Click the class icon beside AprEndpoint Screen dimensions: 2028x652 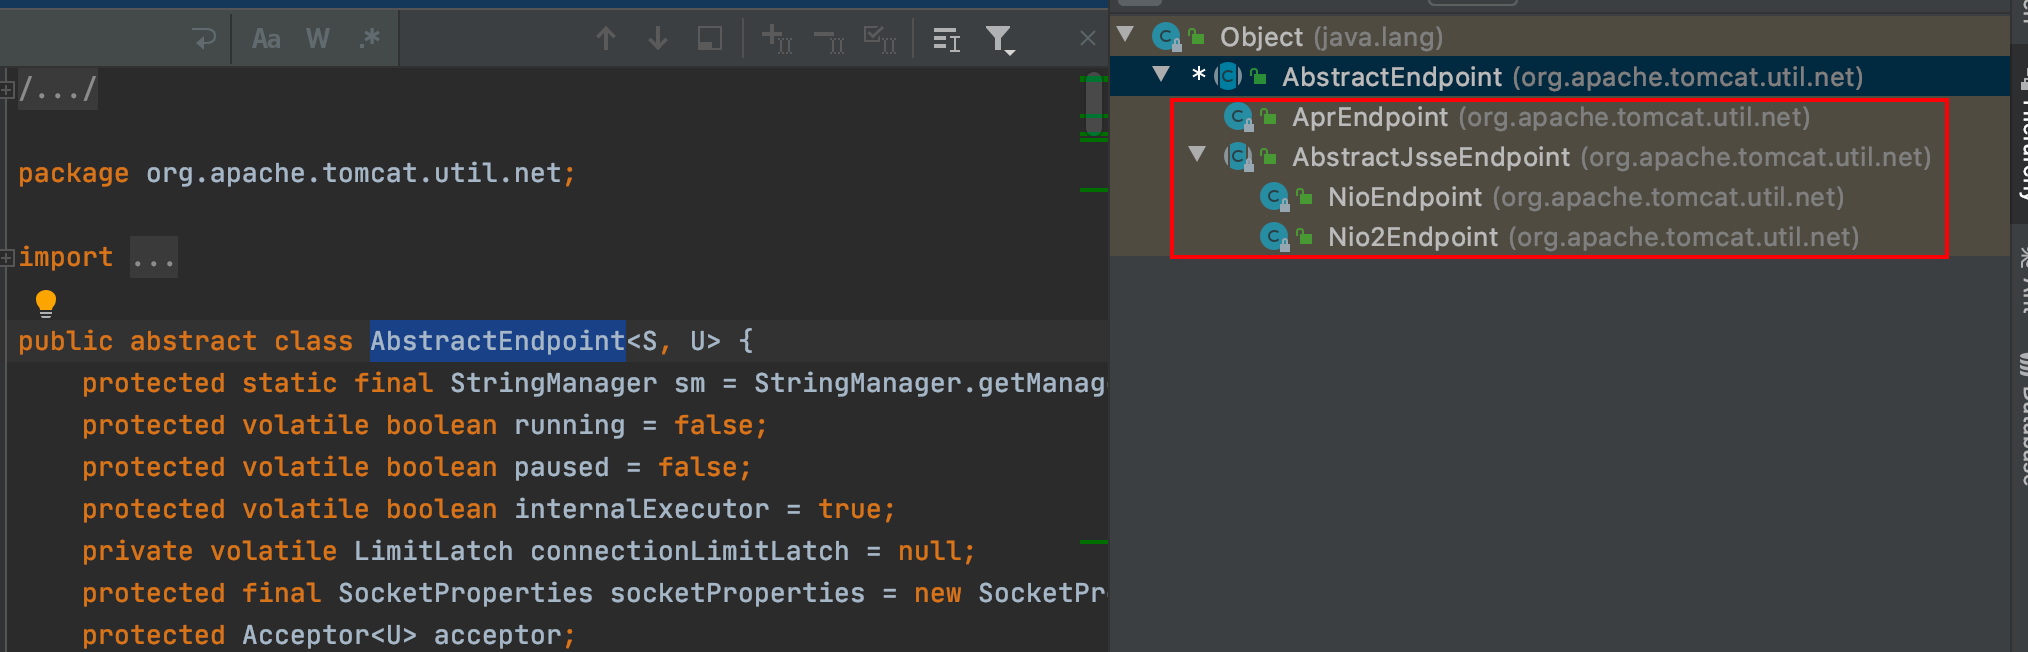pyautogui.click(x=1238, y=117)
